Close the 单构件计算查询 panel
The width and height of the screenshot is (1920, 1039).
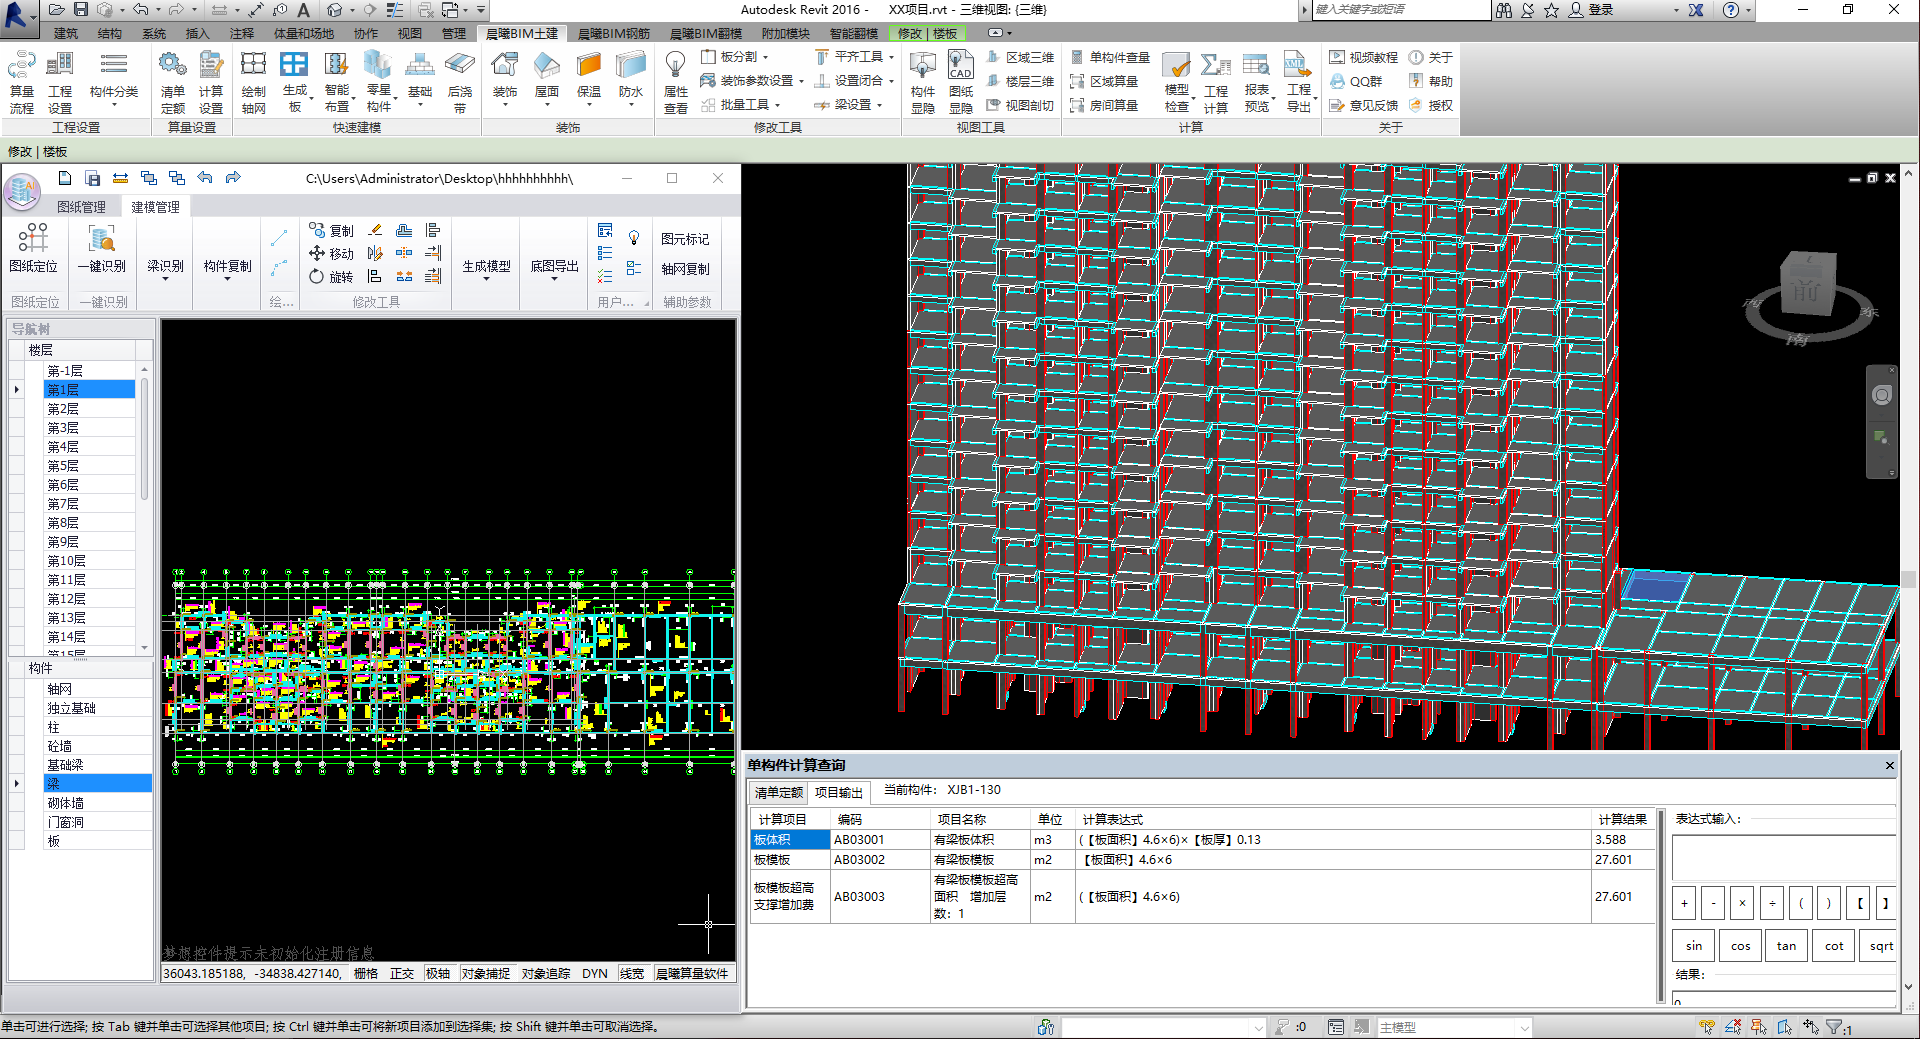coord(1889,766)
